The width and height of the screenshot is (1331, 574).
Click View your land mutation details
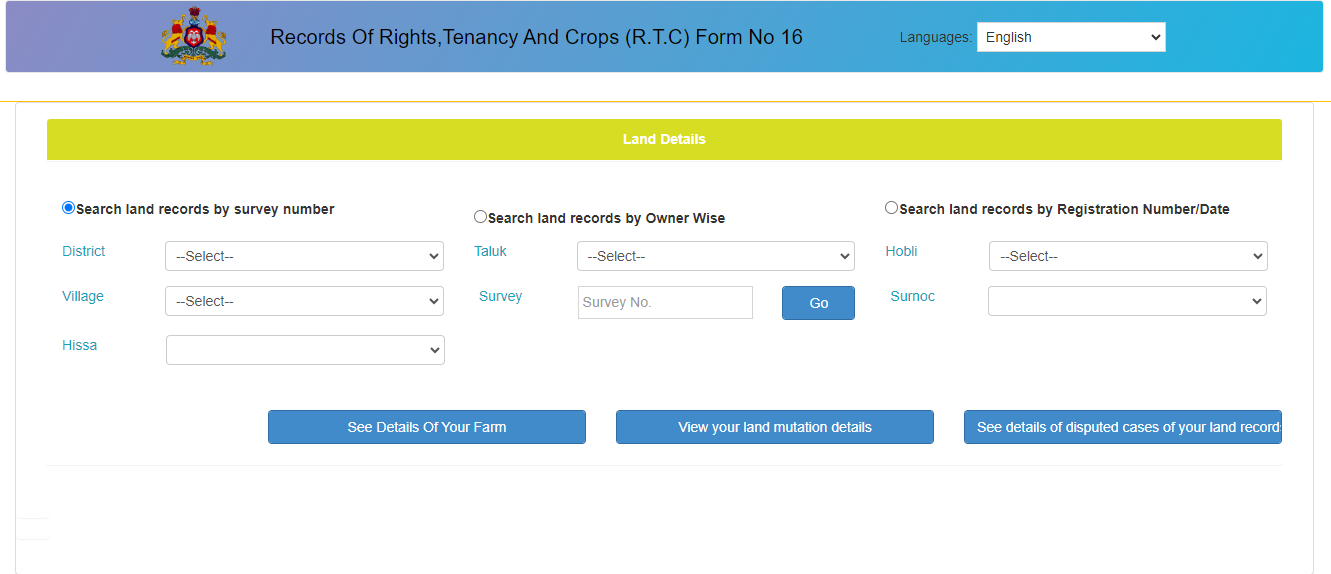[775, 427]
